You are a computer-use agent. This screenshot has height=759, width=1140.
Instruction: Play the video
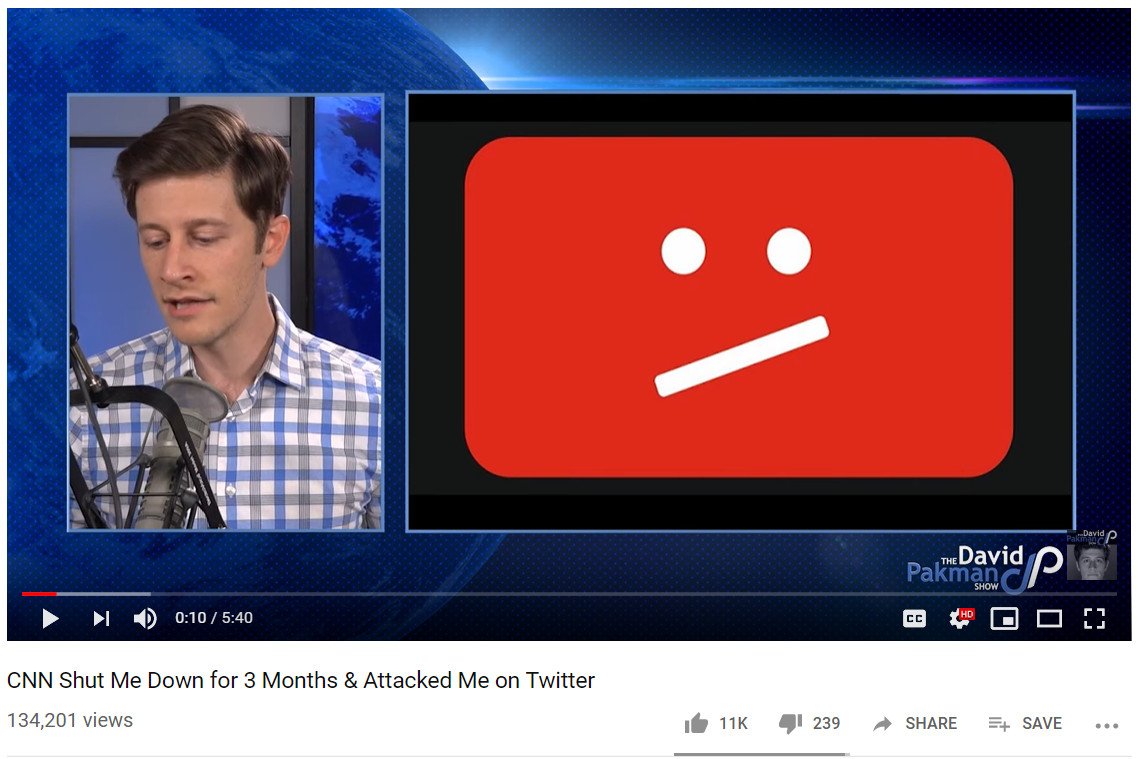[50, 618]
